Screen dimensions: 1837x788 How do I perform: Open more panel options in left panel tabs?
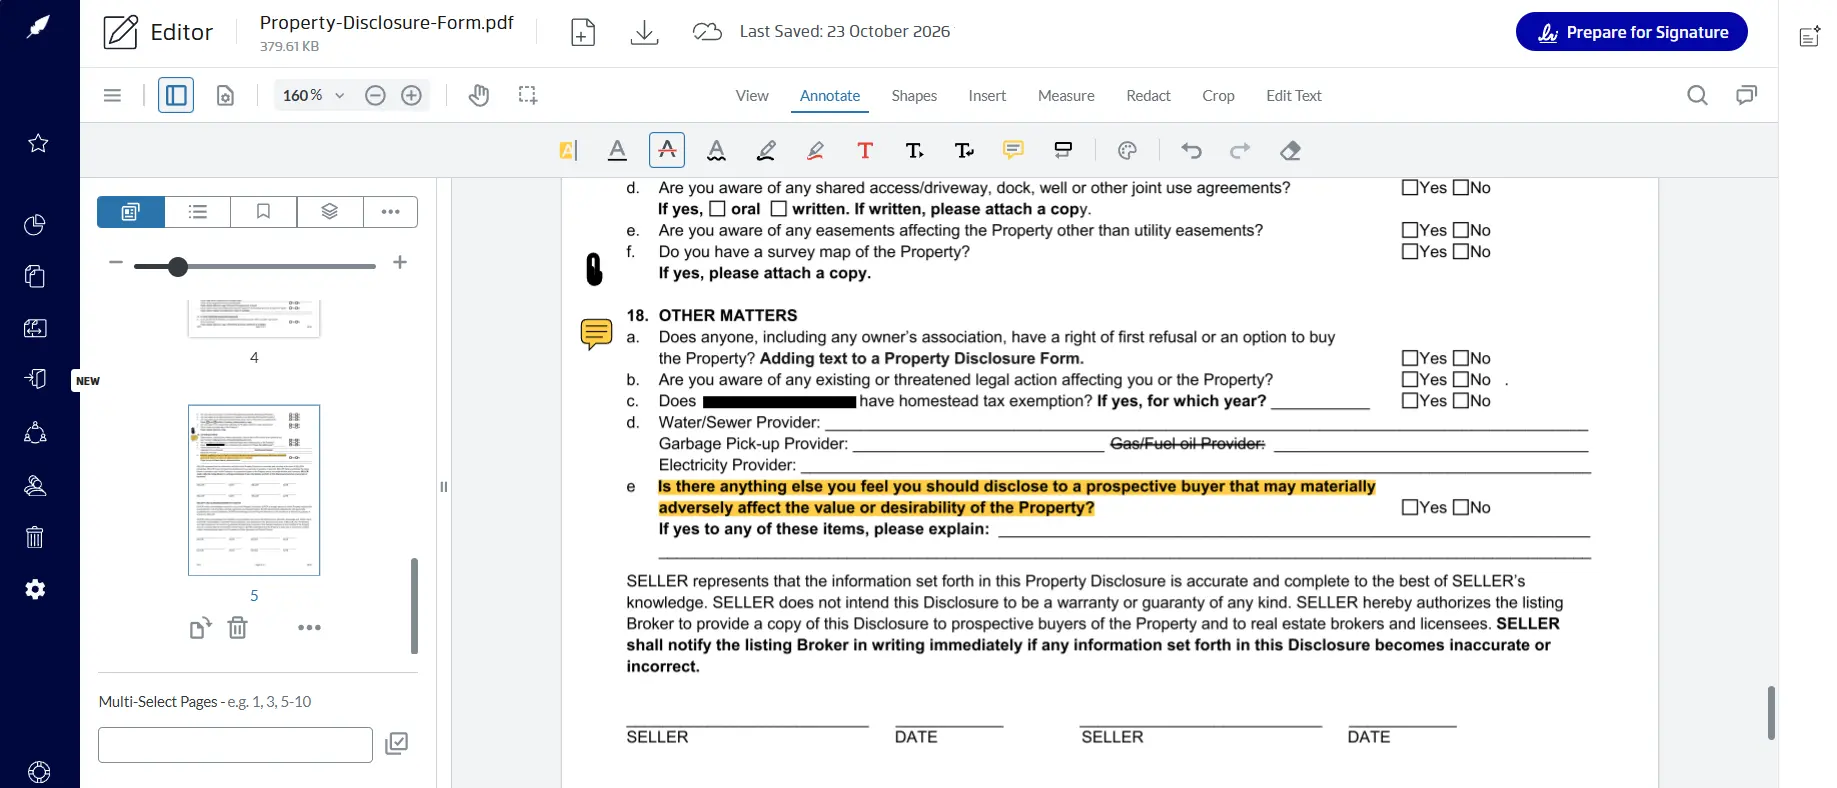pyautogui.click(x=390, y=212)
